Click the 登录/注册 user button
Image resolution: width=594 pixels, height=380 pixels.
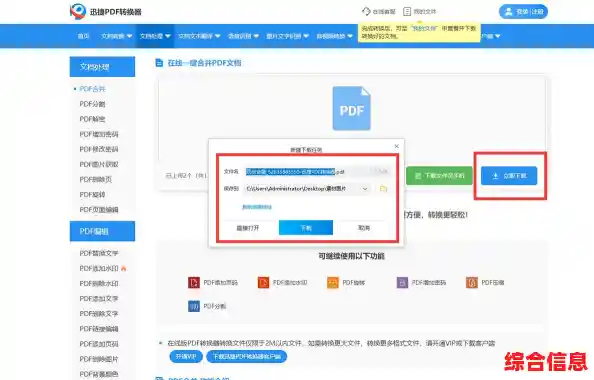click(x=523, y=12)
